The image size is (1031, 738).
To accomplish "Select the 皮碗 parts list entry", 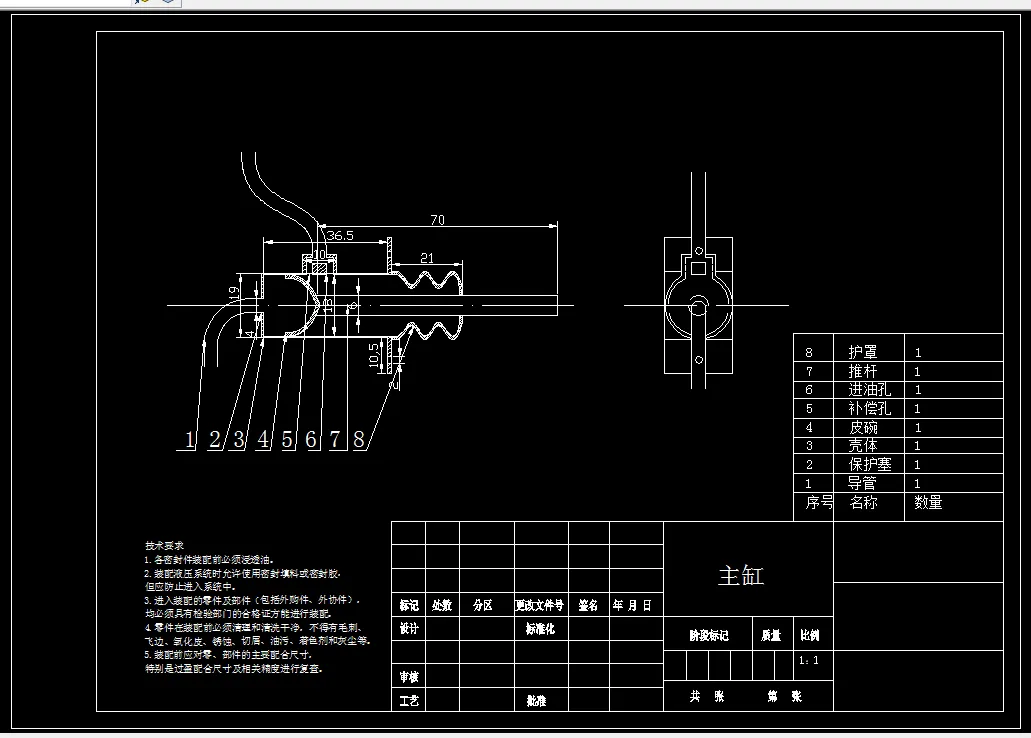I will point(863,428).
